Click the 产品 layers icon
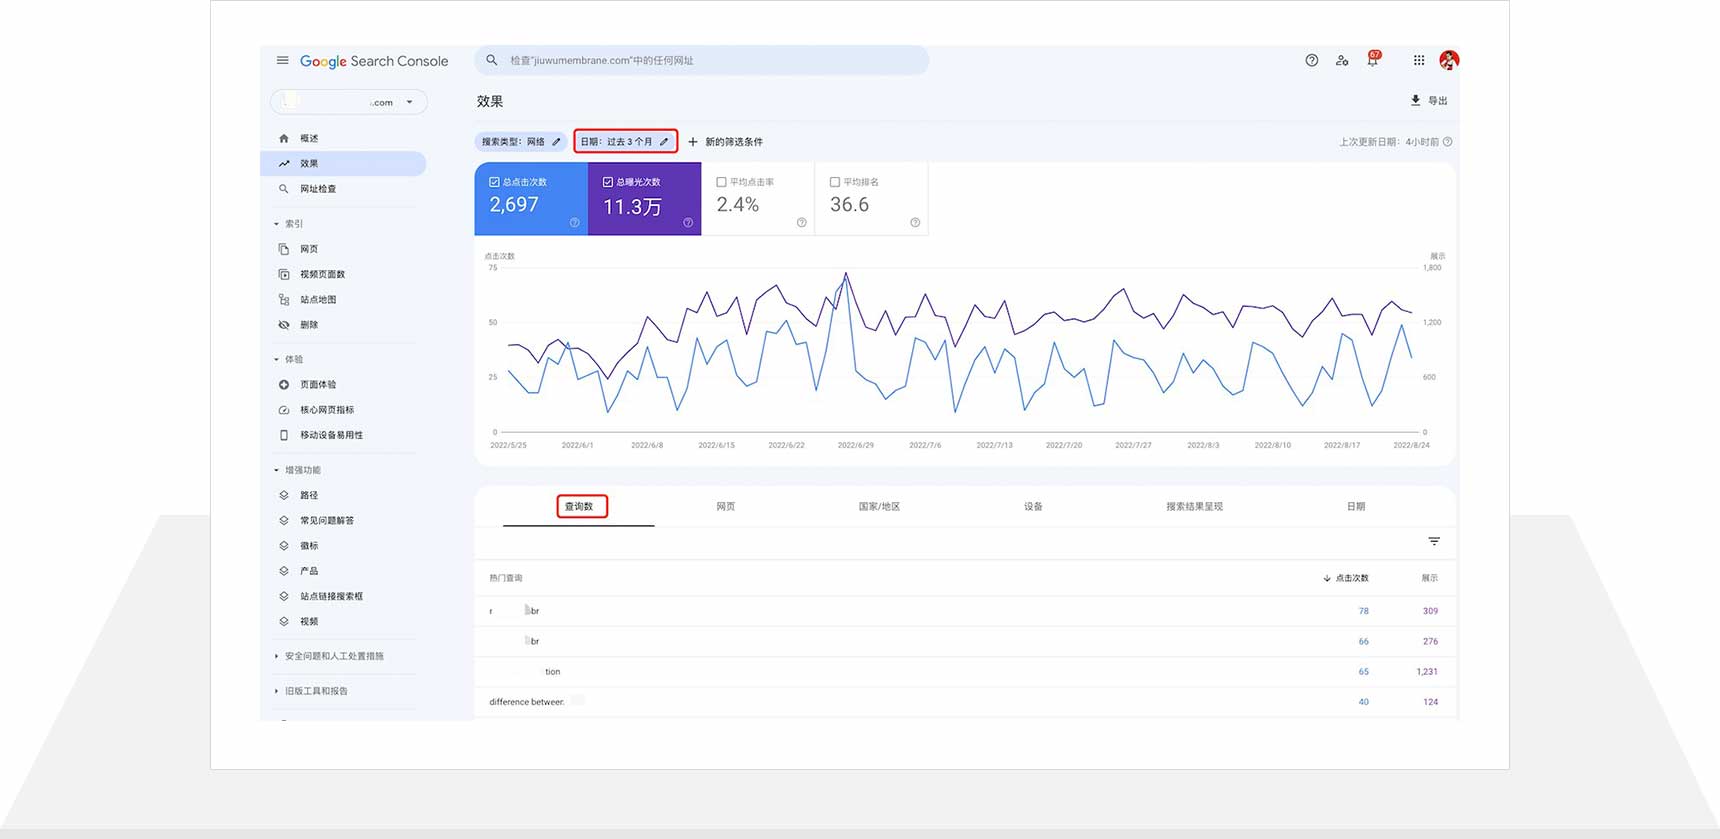This screenshot has width=1720, height=839. (x=284, y=571)
